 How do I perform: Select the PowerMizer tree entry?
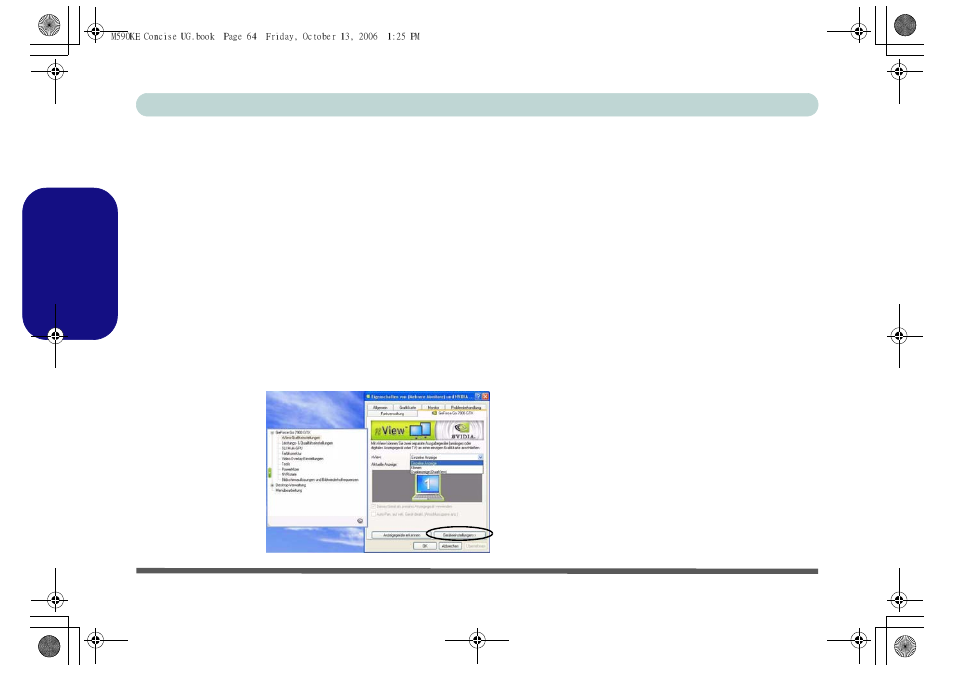click(x=289, y=469)
